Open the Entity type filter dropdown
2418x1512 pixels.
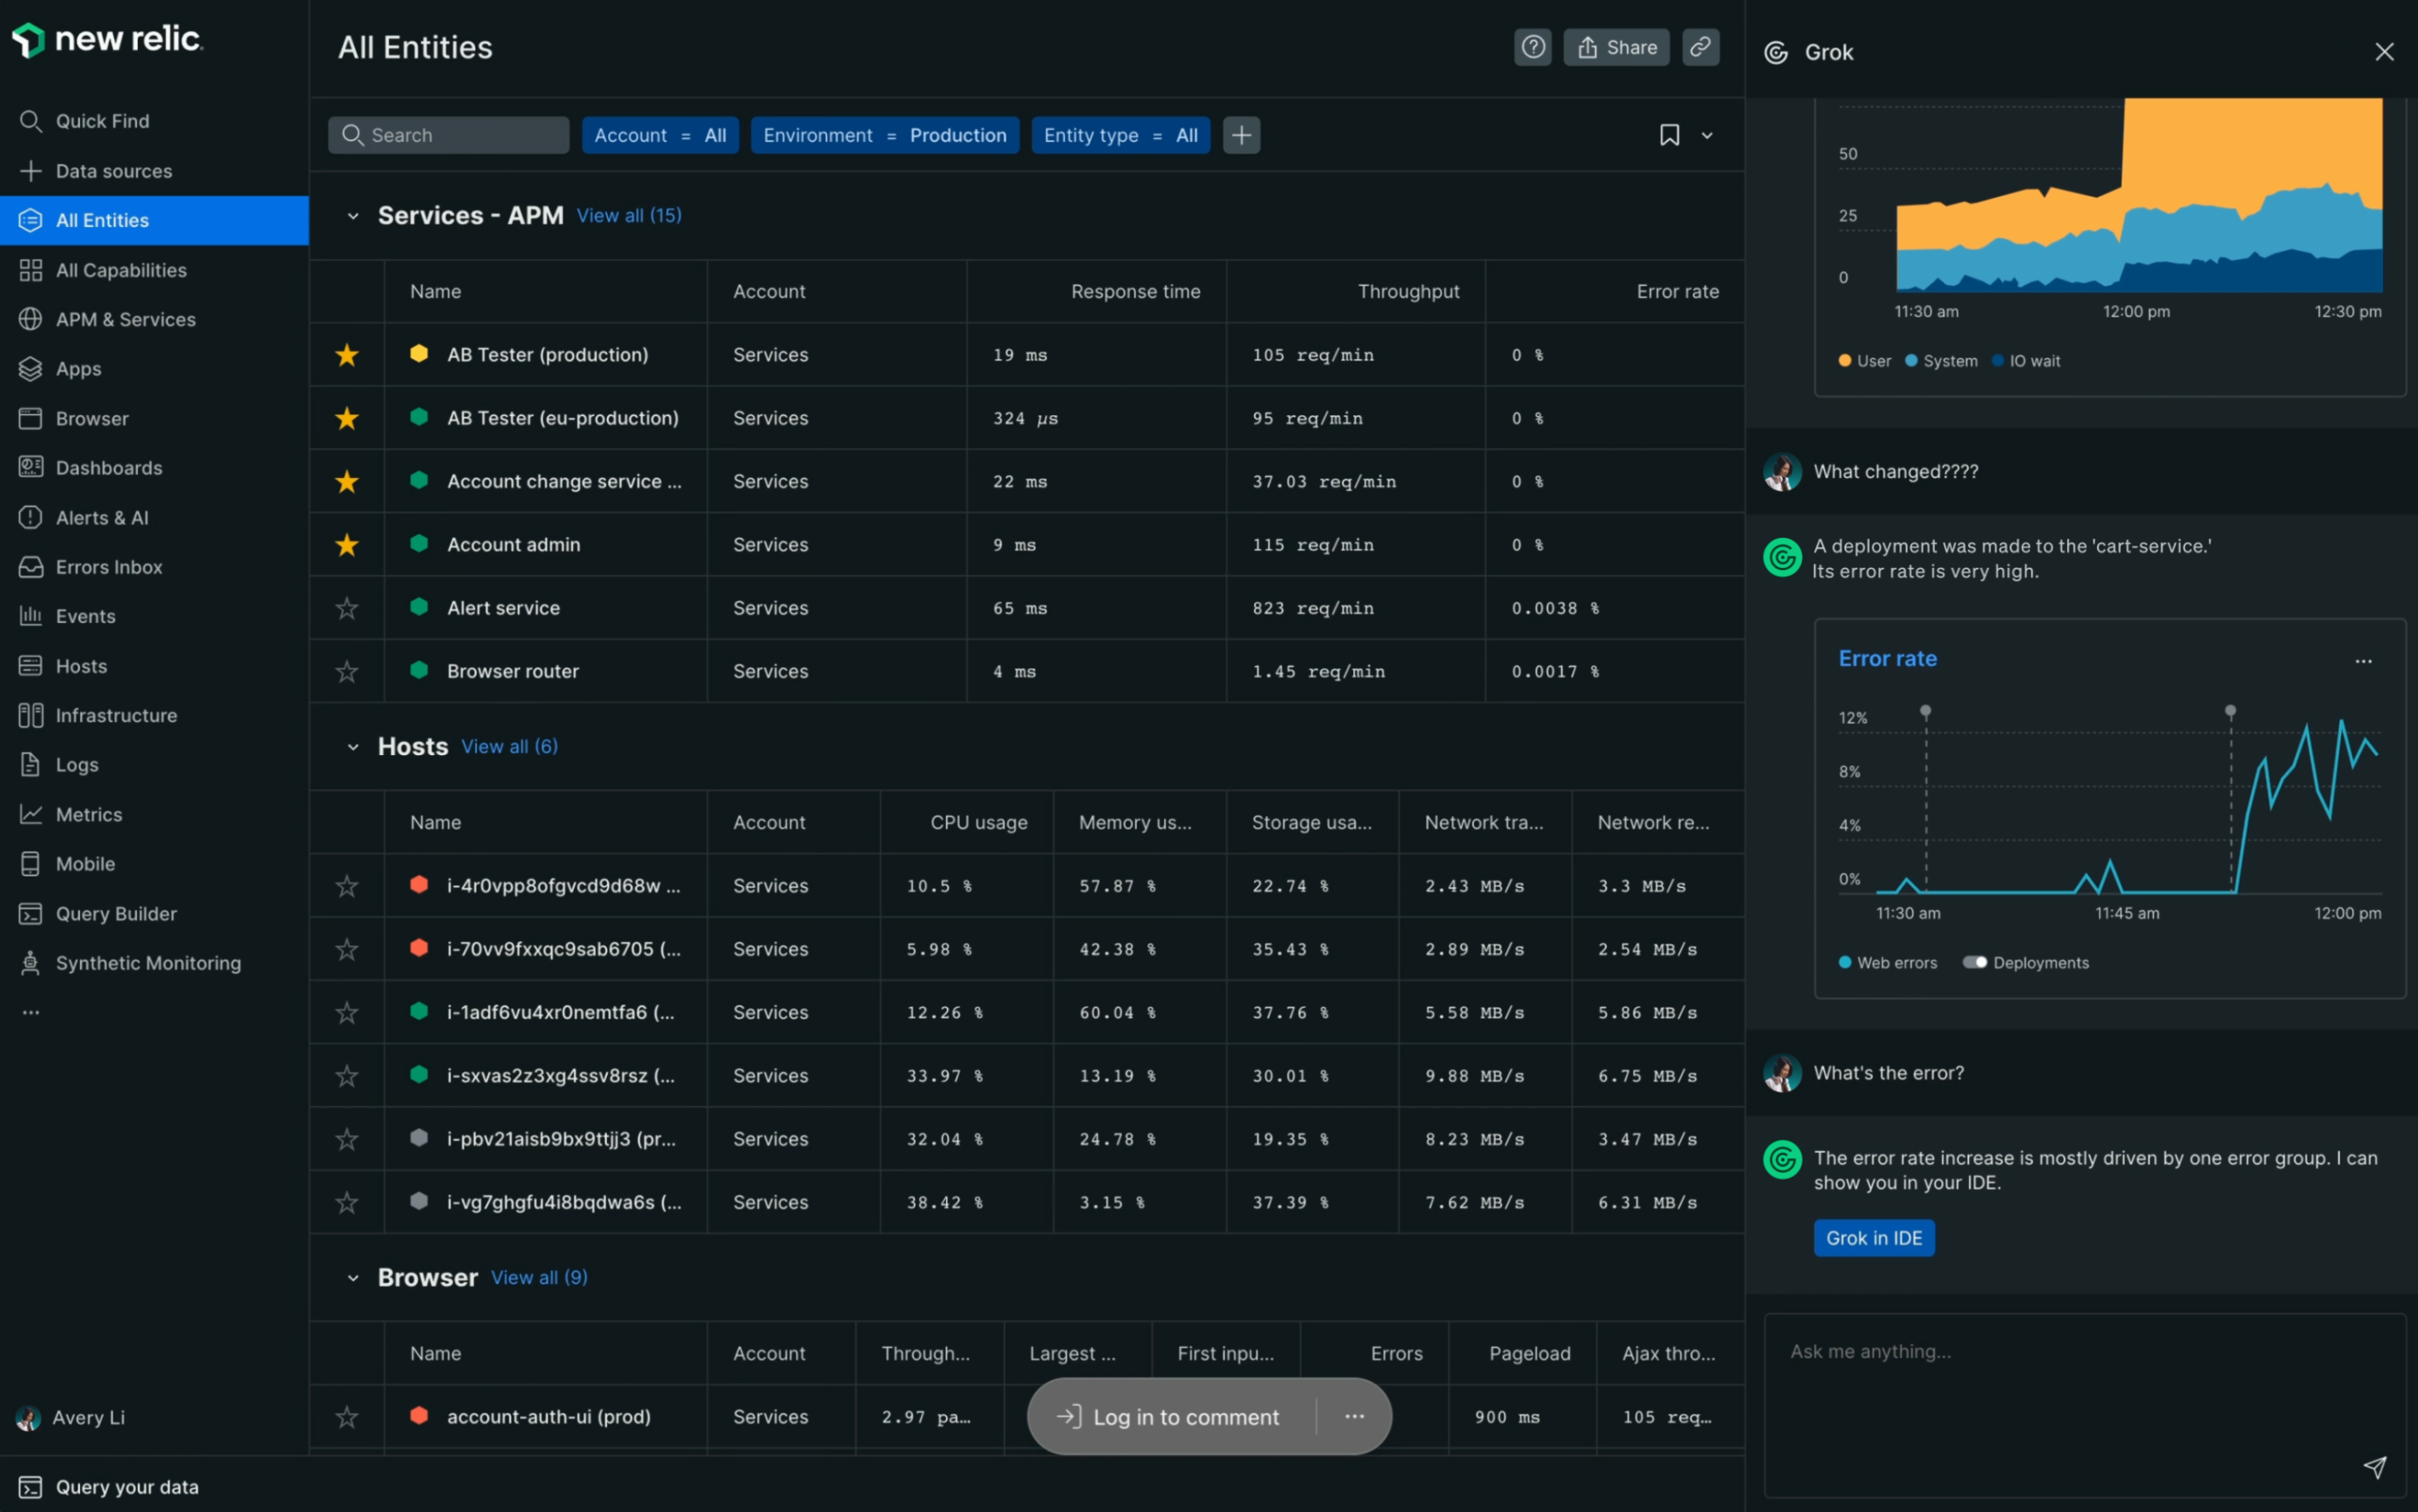point(1120,134)
